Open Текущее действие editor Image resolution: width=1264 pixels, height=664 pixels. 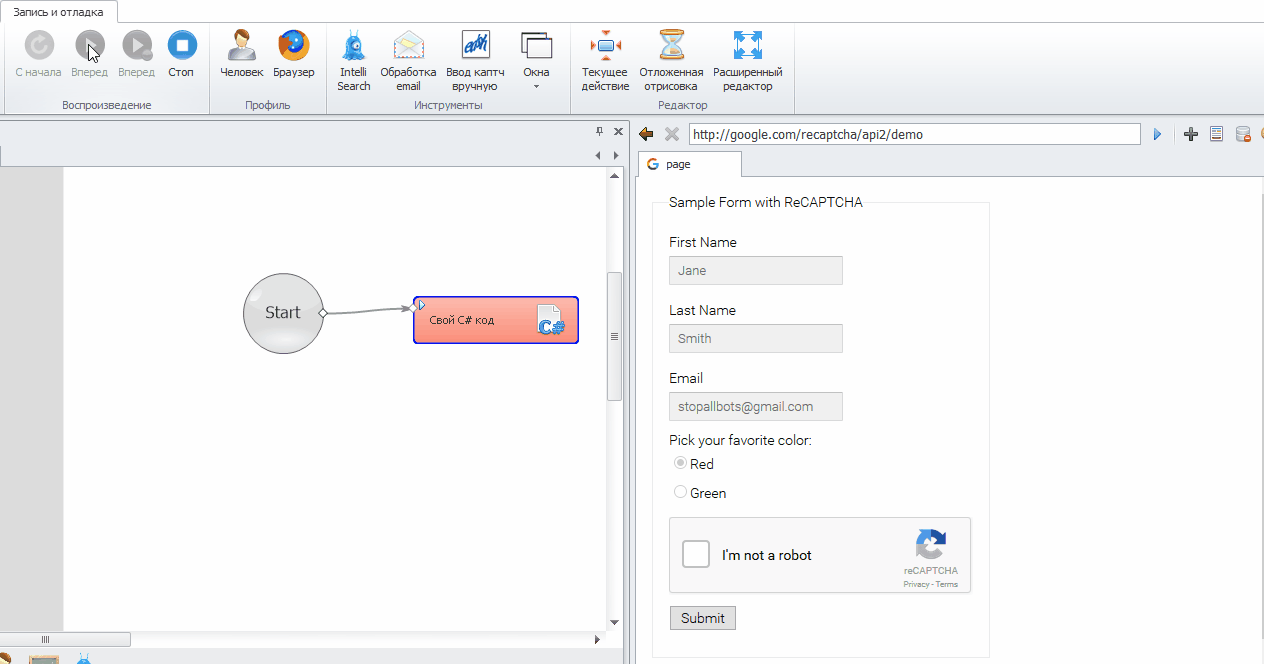605,60
